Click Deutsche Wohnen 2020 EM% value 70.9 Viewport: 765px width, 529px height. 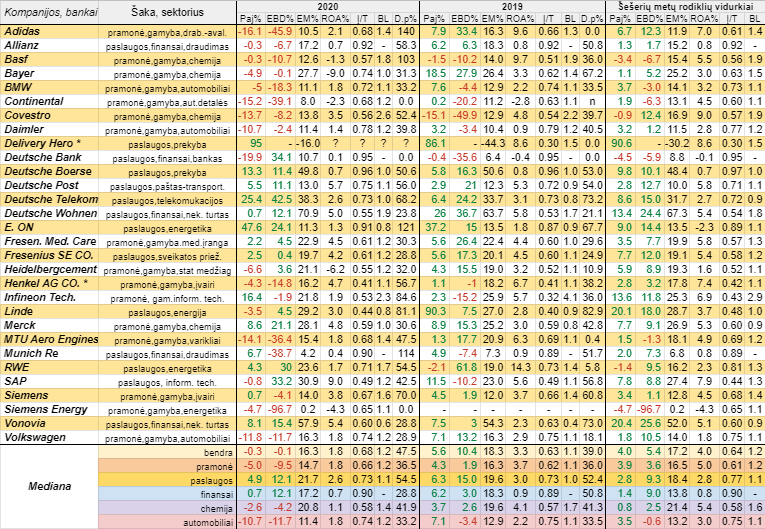pyautogui.click(x=308, y=214)
